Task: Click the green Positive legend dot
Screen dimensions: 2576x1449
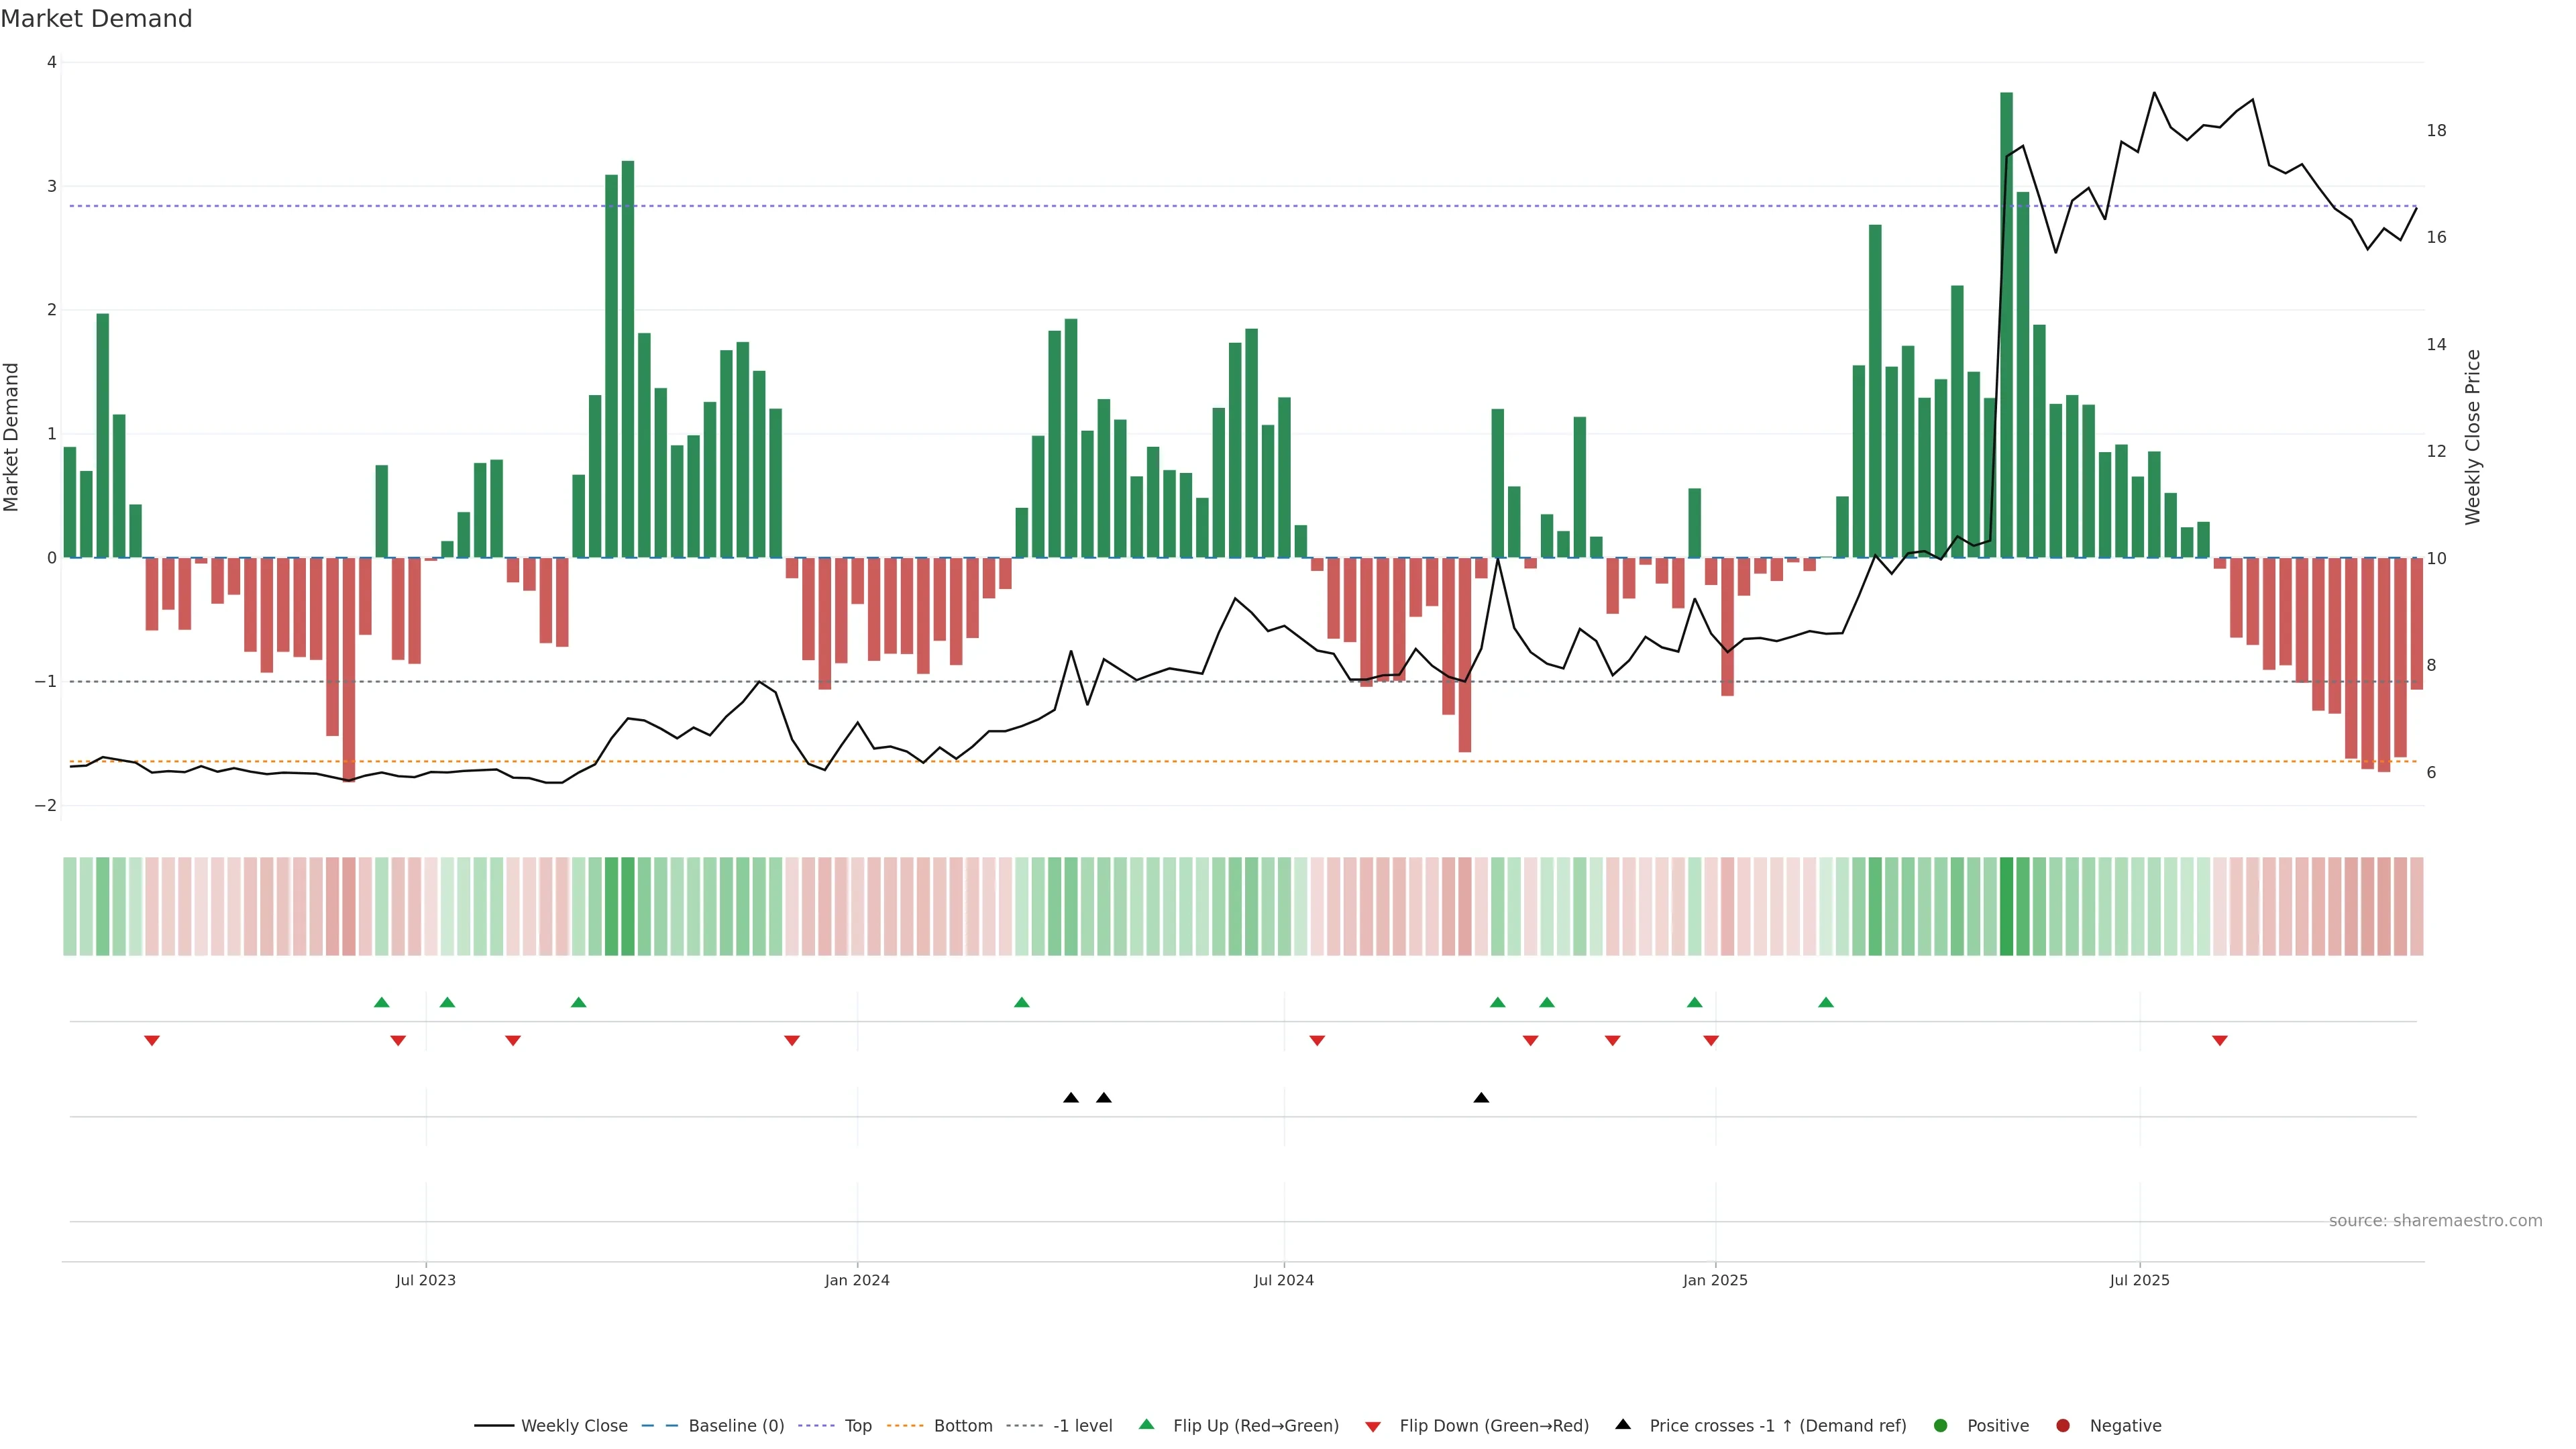Action: point(1941,1426)
